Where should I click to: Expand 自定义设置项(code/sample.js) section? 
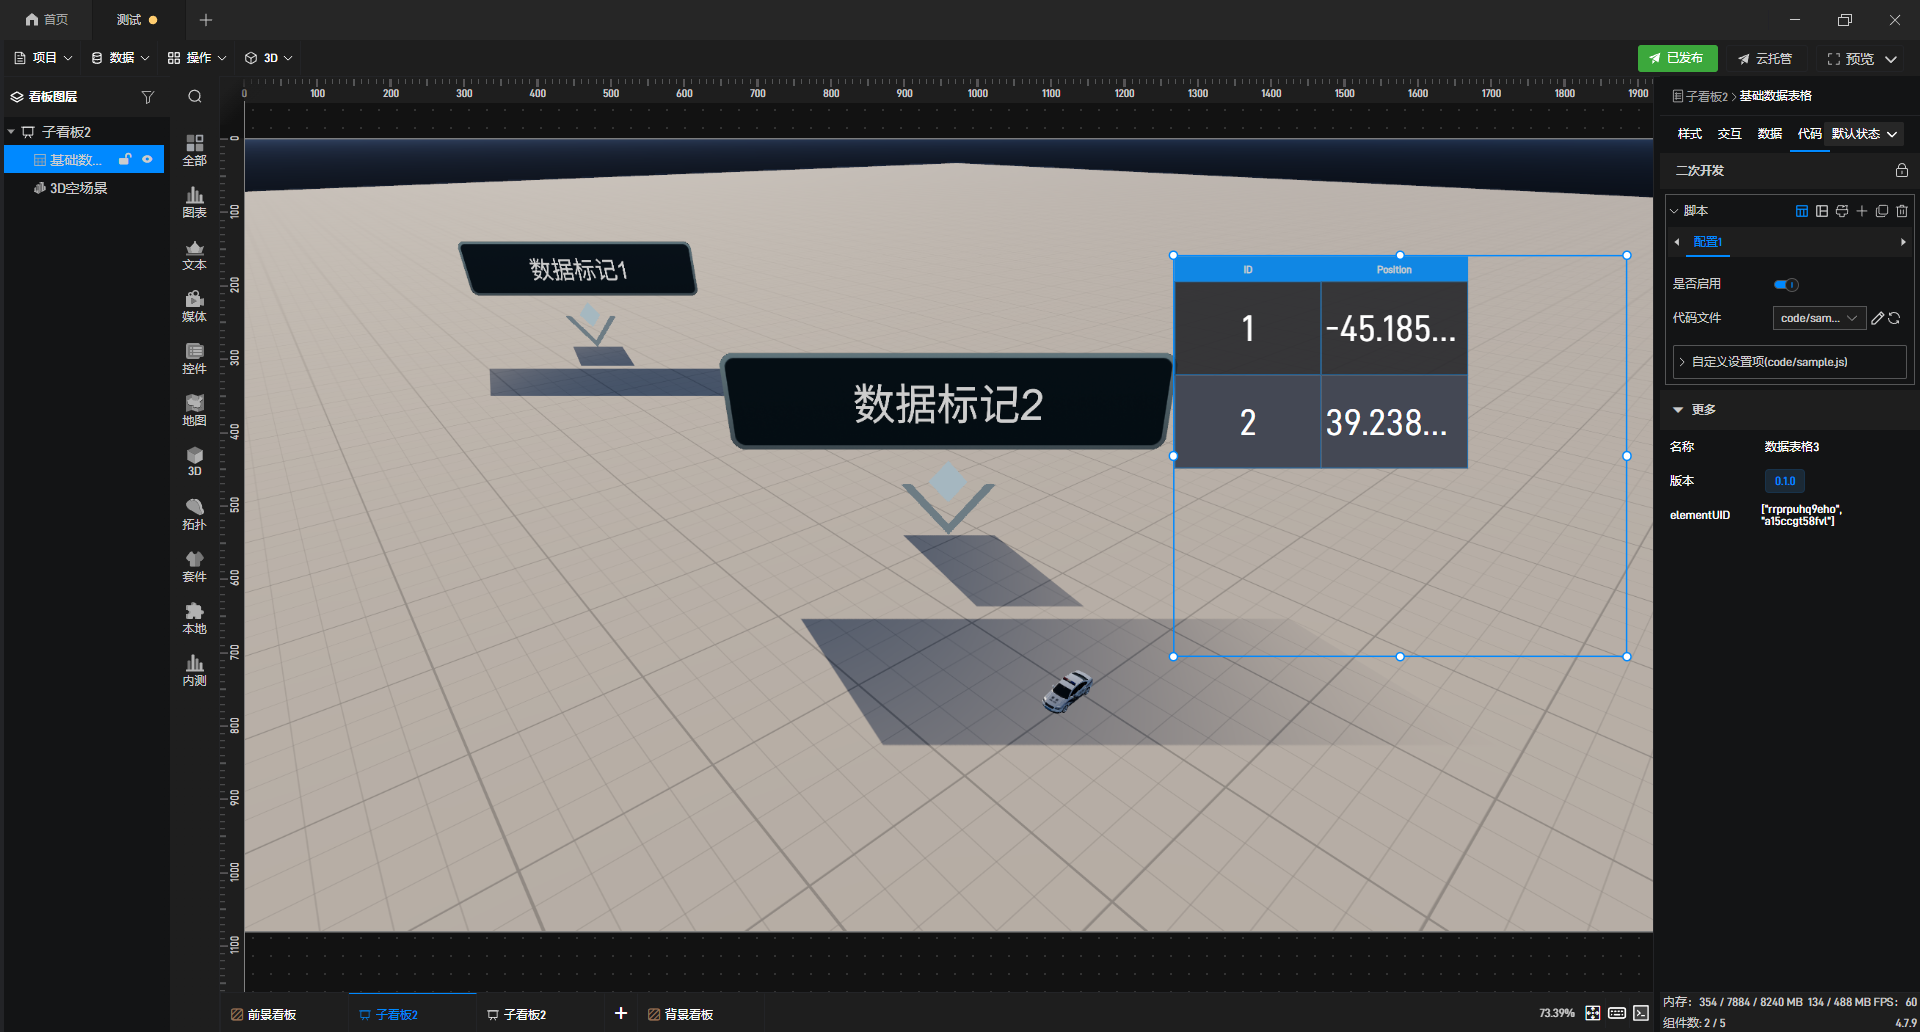pos(1790,362)
